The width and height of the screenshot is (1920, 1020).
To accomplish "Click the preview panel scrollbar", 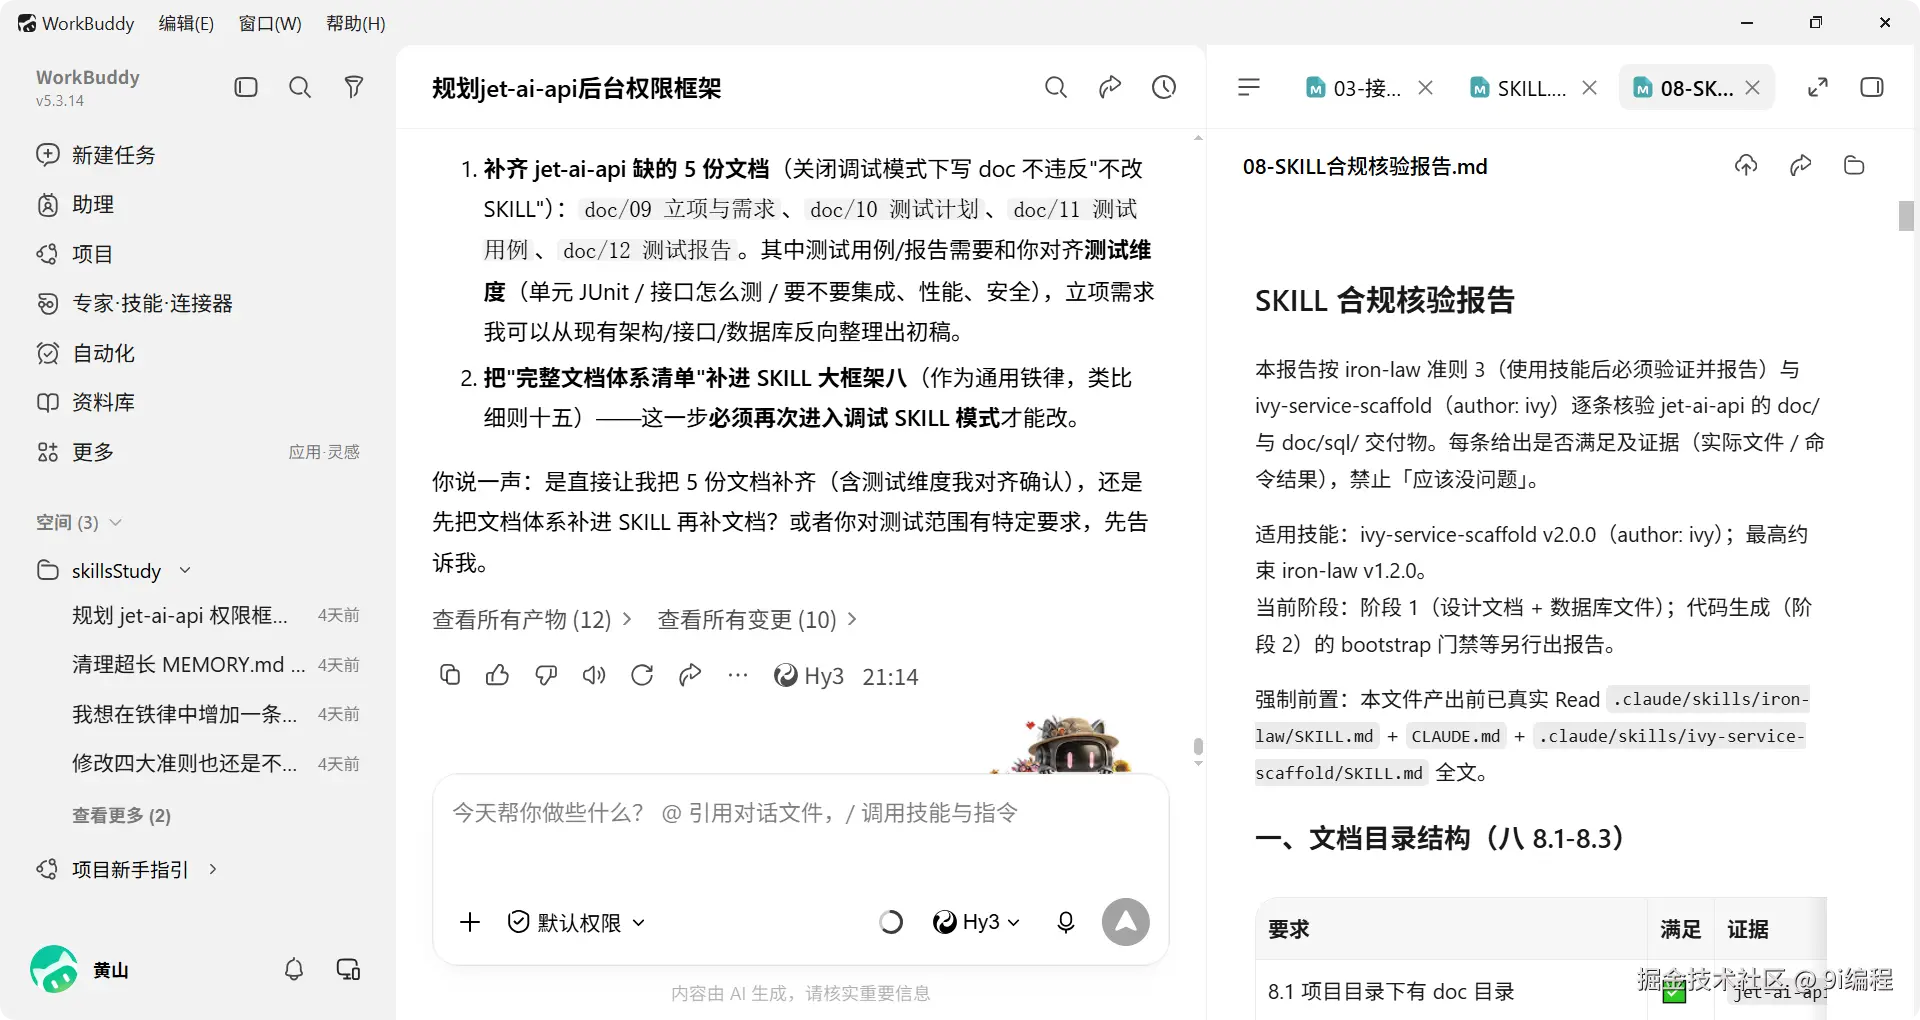I will point(1906,216).
